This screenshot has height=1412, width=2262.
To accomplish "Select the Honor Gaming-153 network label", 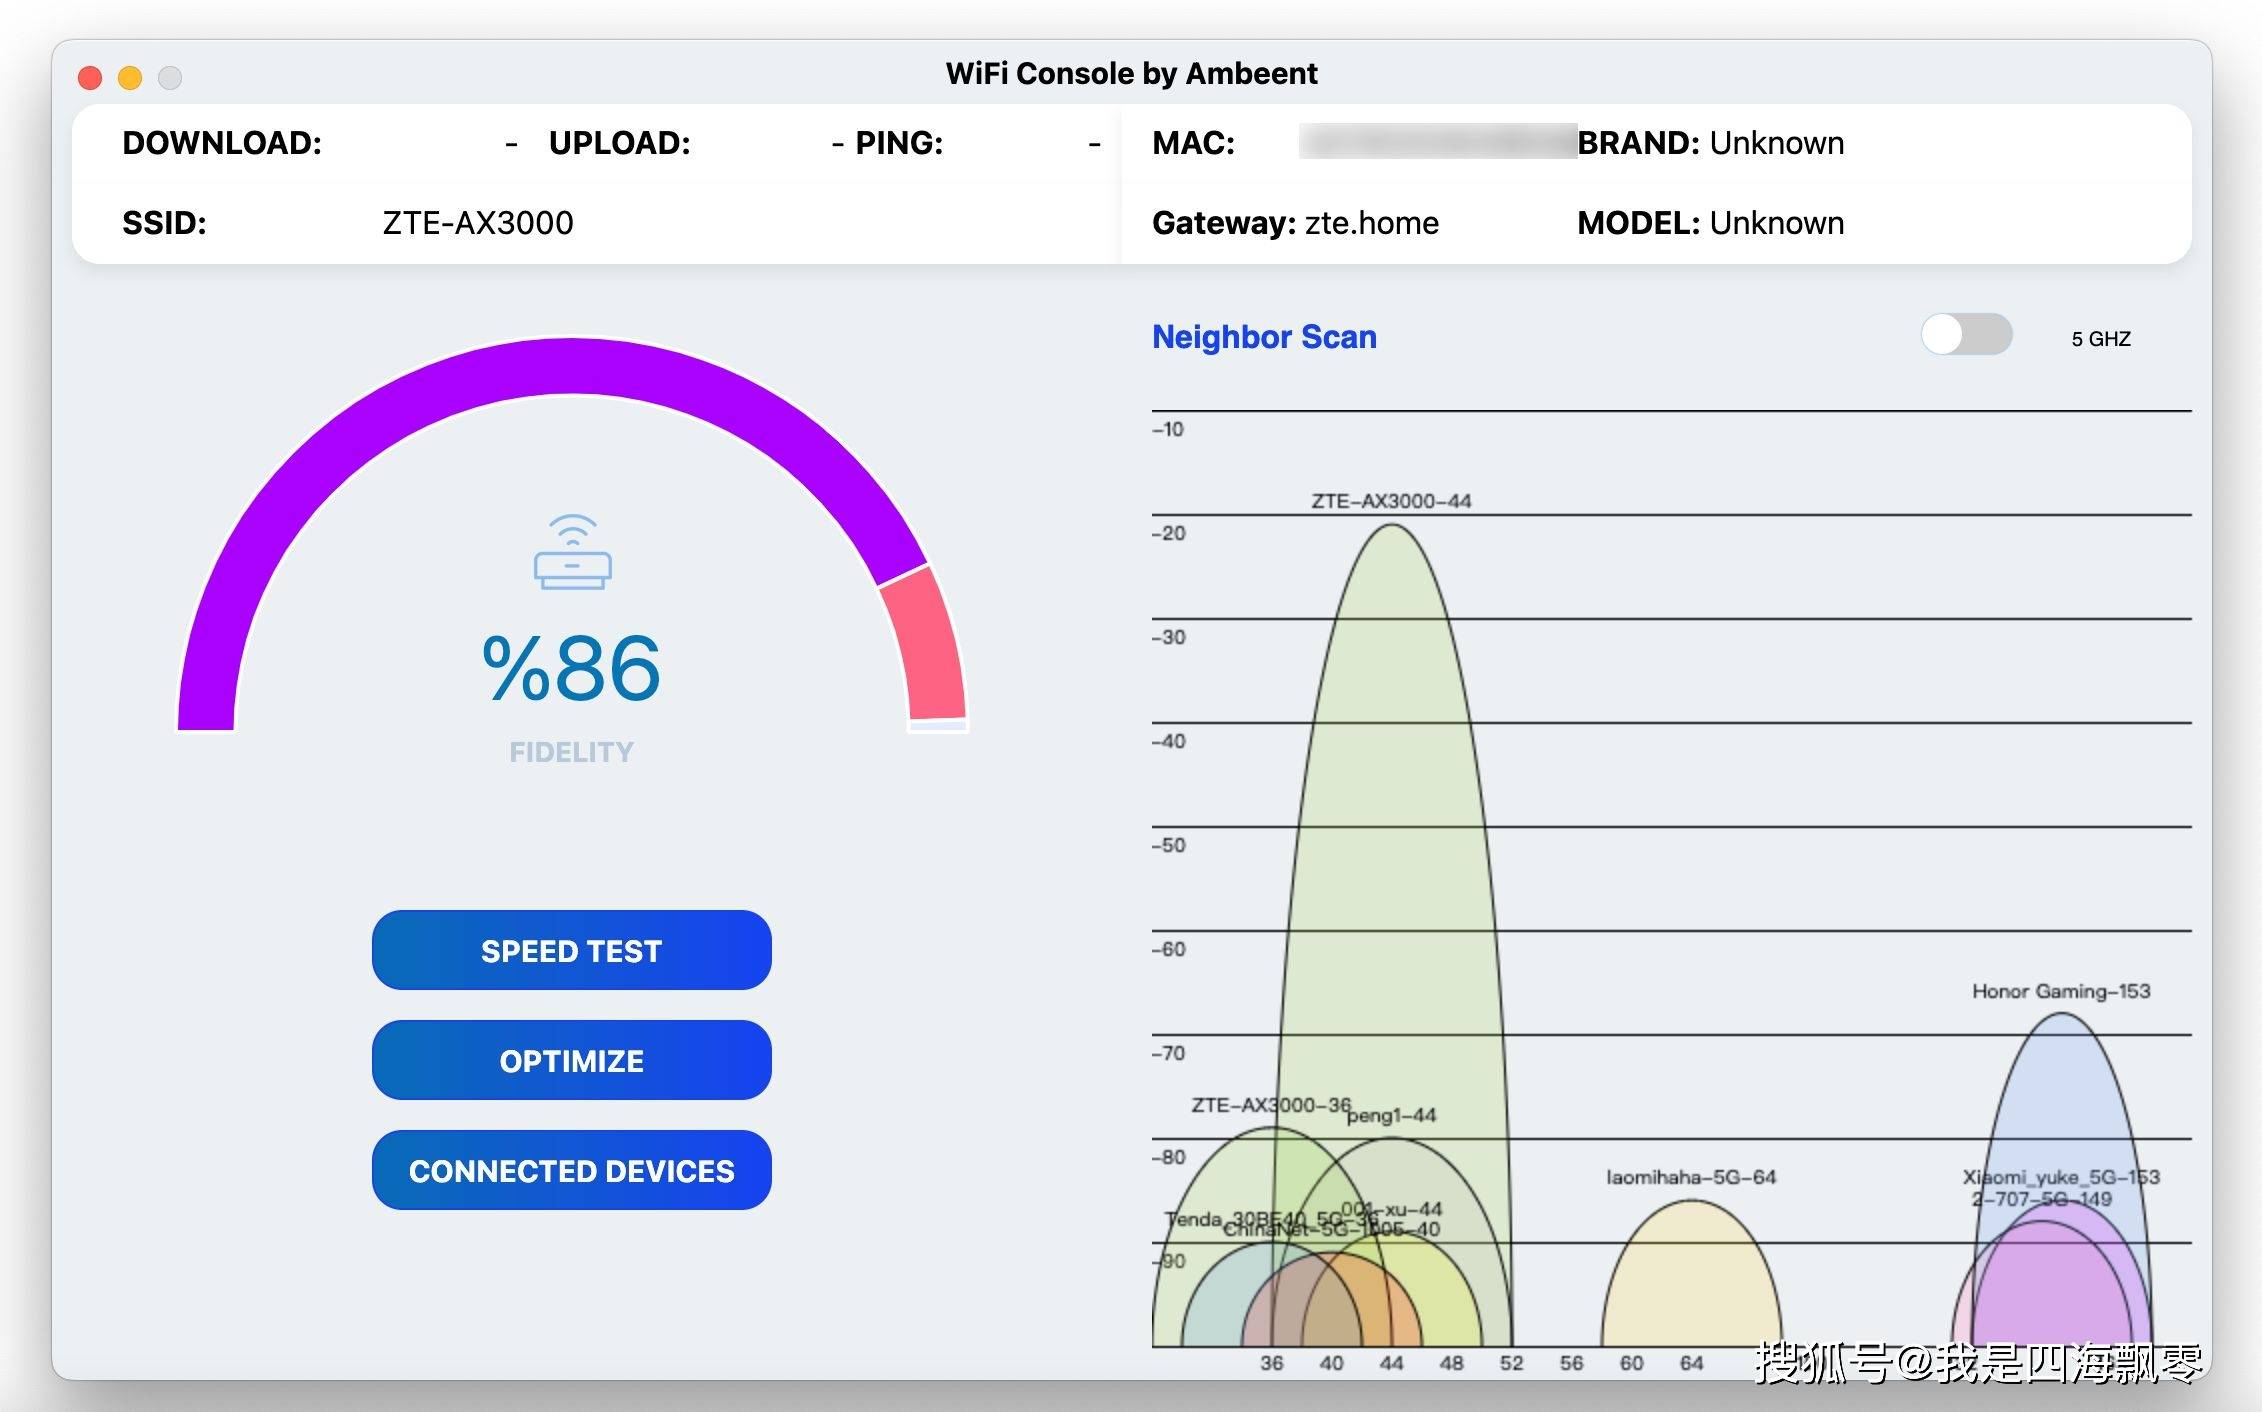I will coord(2060,991).
